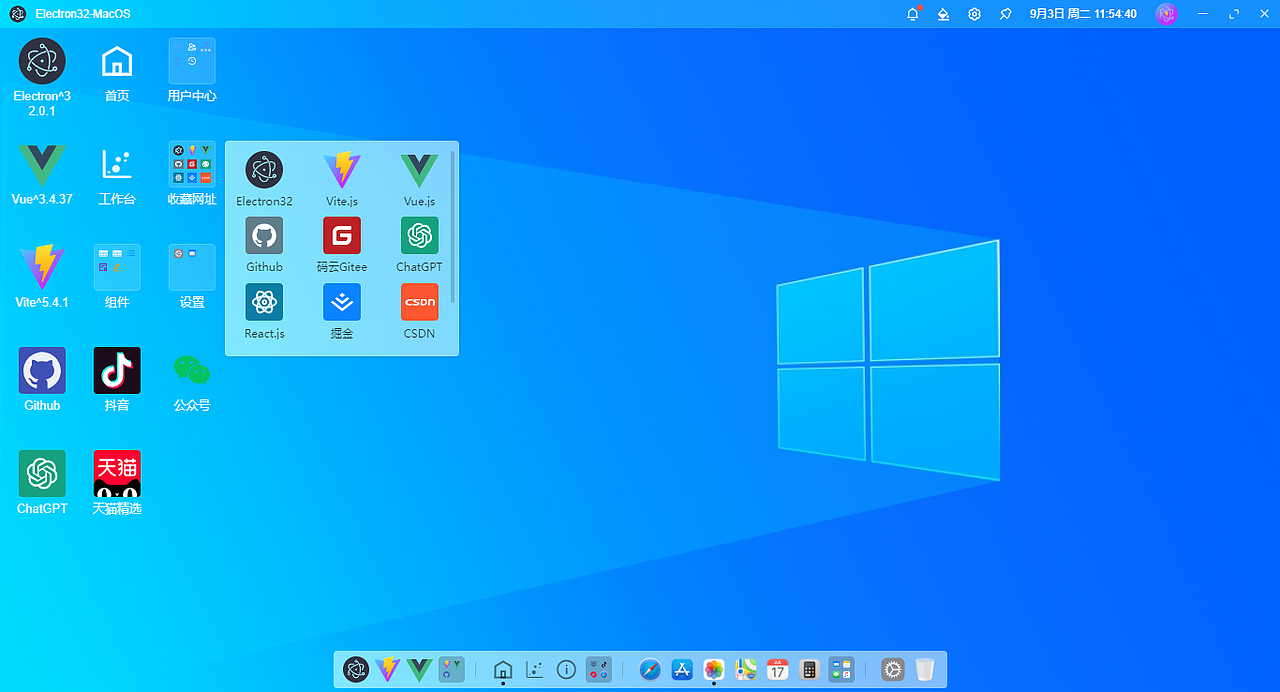Click the user avatar in the title bar
This screenshot has height=692, width=1280.
(1166, 14)
